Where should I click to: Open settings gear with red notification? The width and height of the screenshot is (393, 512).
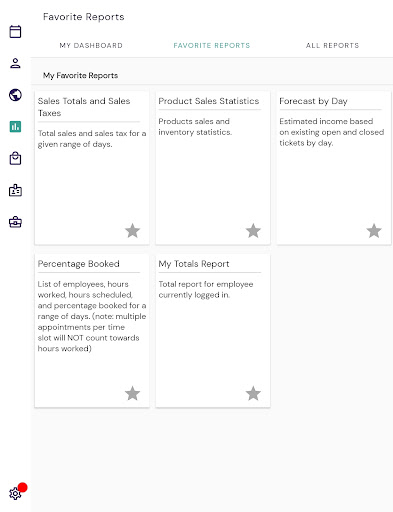(15, 493)
